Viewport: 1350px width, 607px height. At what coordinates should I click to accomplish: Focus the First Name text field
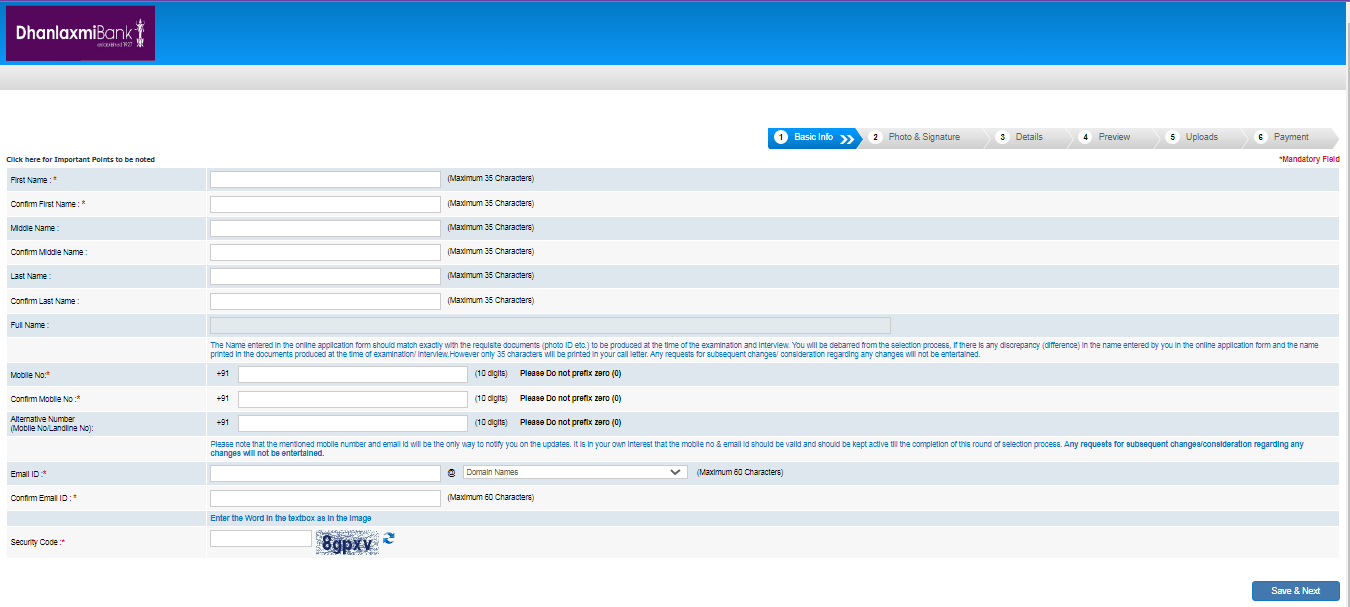325,179
